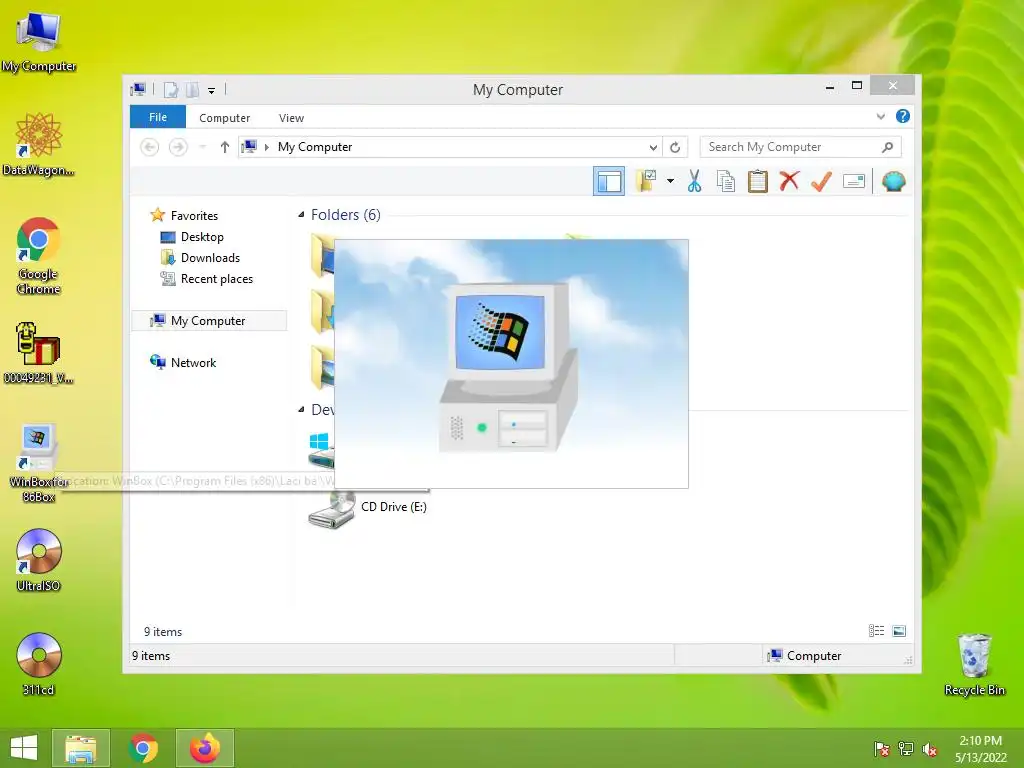1024x768 pixels.
Task: Click the Properties icon in quick access toolbar
Action: click(x=171, y=90)
